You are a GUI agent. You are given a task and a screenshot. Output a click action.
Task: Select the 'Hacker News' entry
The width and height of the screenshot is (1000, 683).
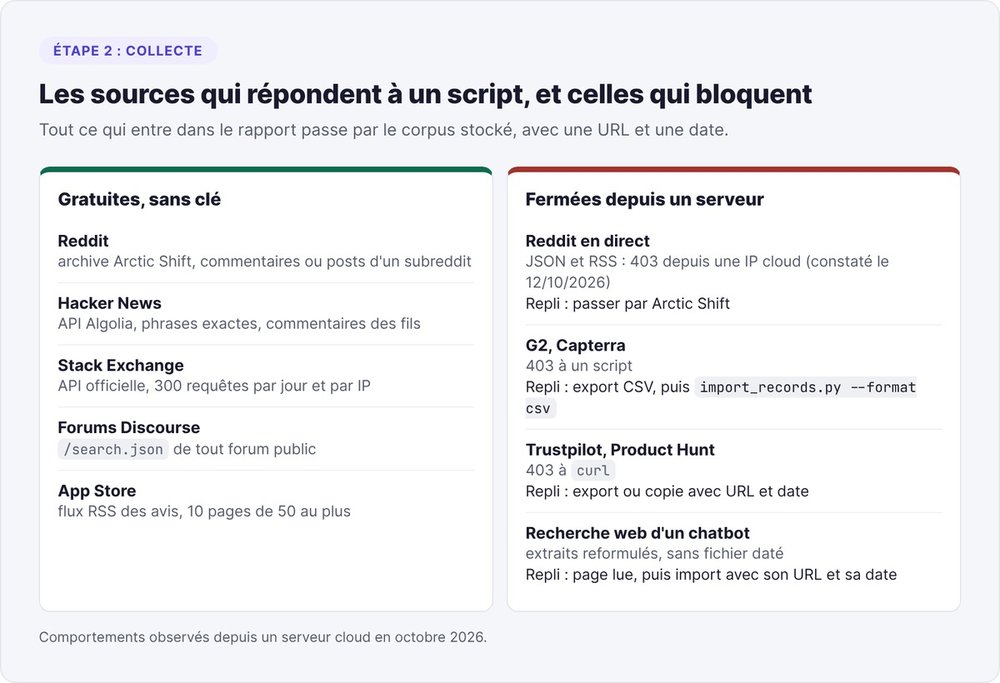[109, 303]
